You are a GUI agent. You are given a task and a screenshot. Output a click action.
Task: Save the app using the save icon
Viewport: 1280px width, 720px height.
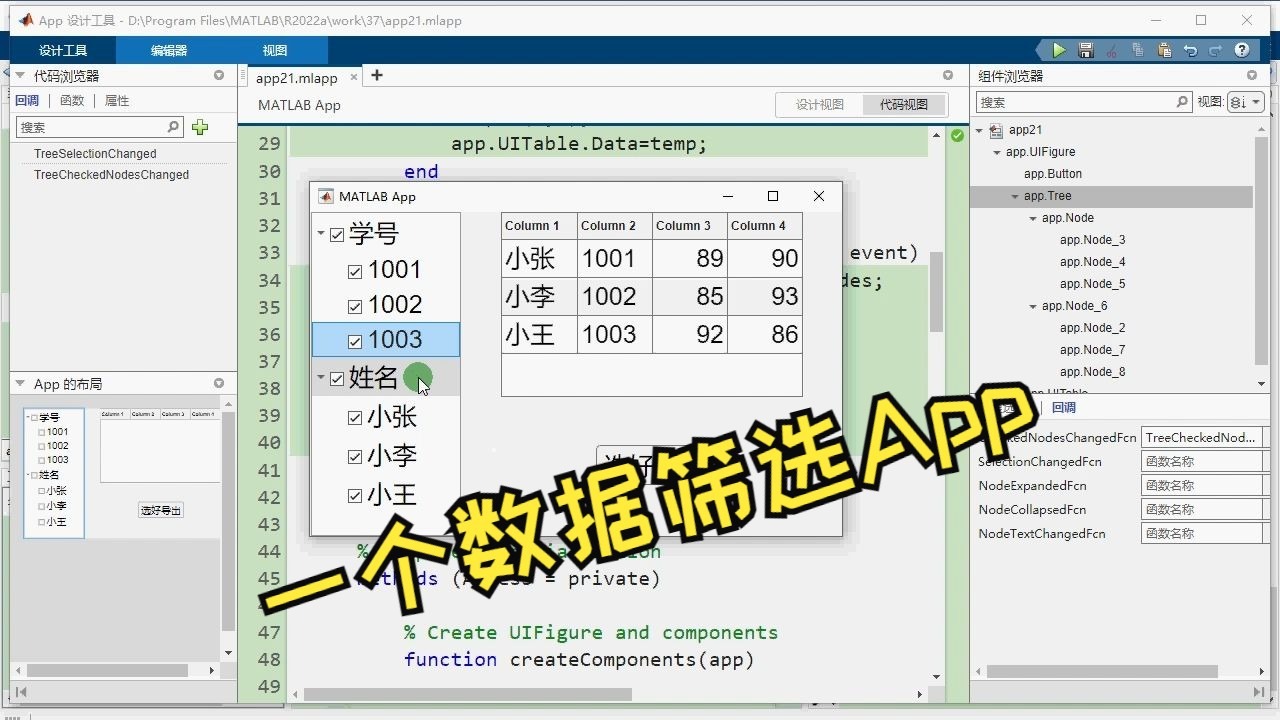pos(1086,50)
